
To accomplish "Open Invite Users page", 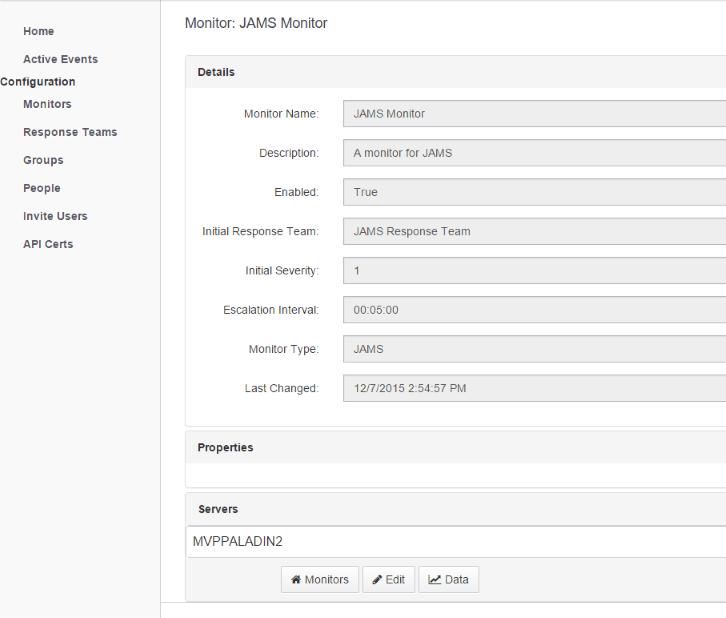I will tap(55, 216).
